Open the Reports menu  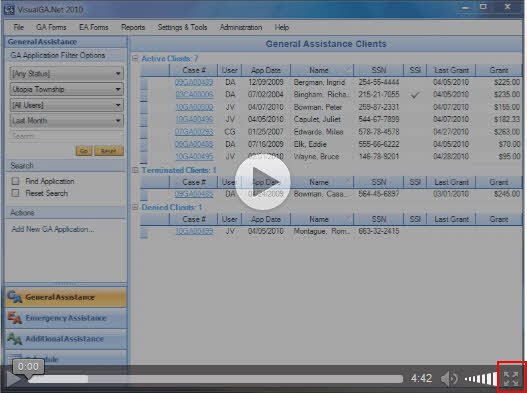(x=133, y=27)
